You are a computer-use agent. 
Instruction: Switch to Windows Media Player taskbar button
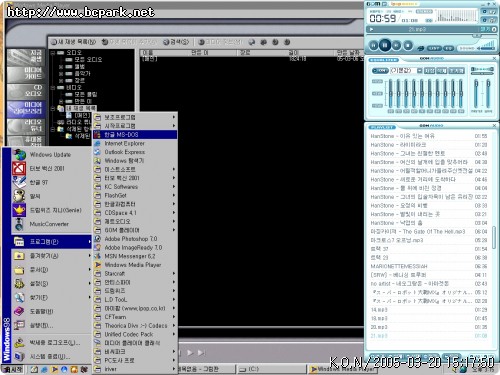click(342, 369)
